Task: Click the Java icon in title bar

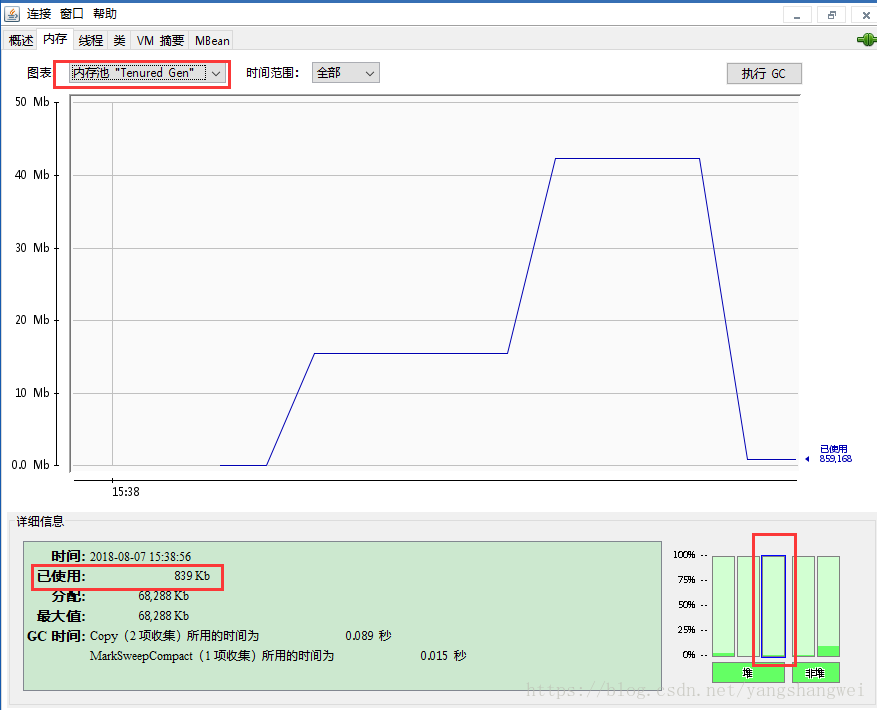Action: pos(12,14)
